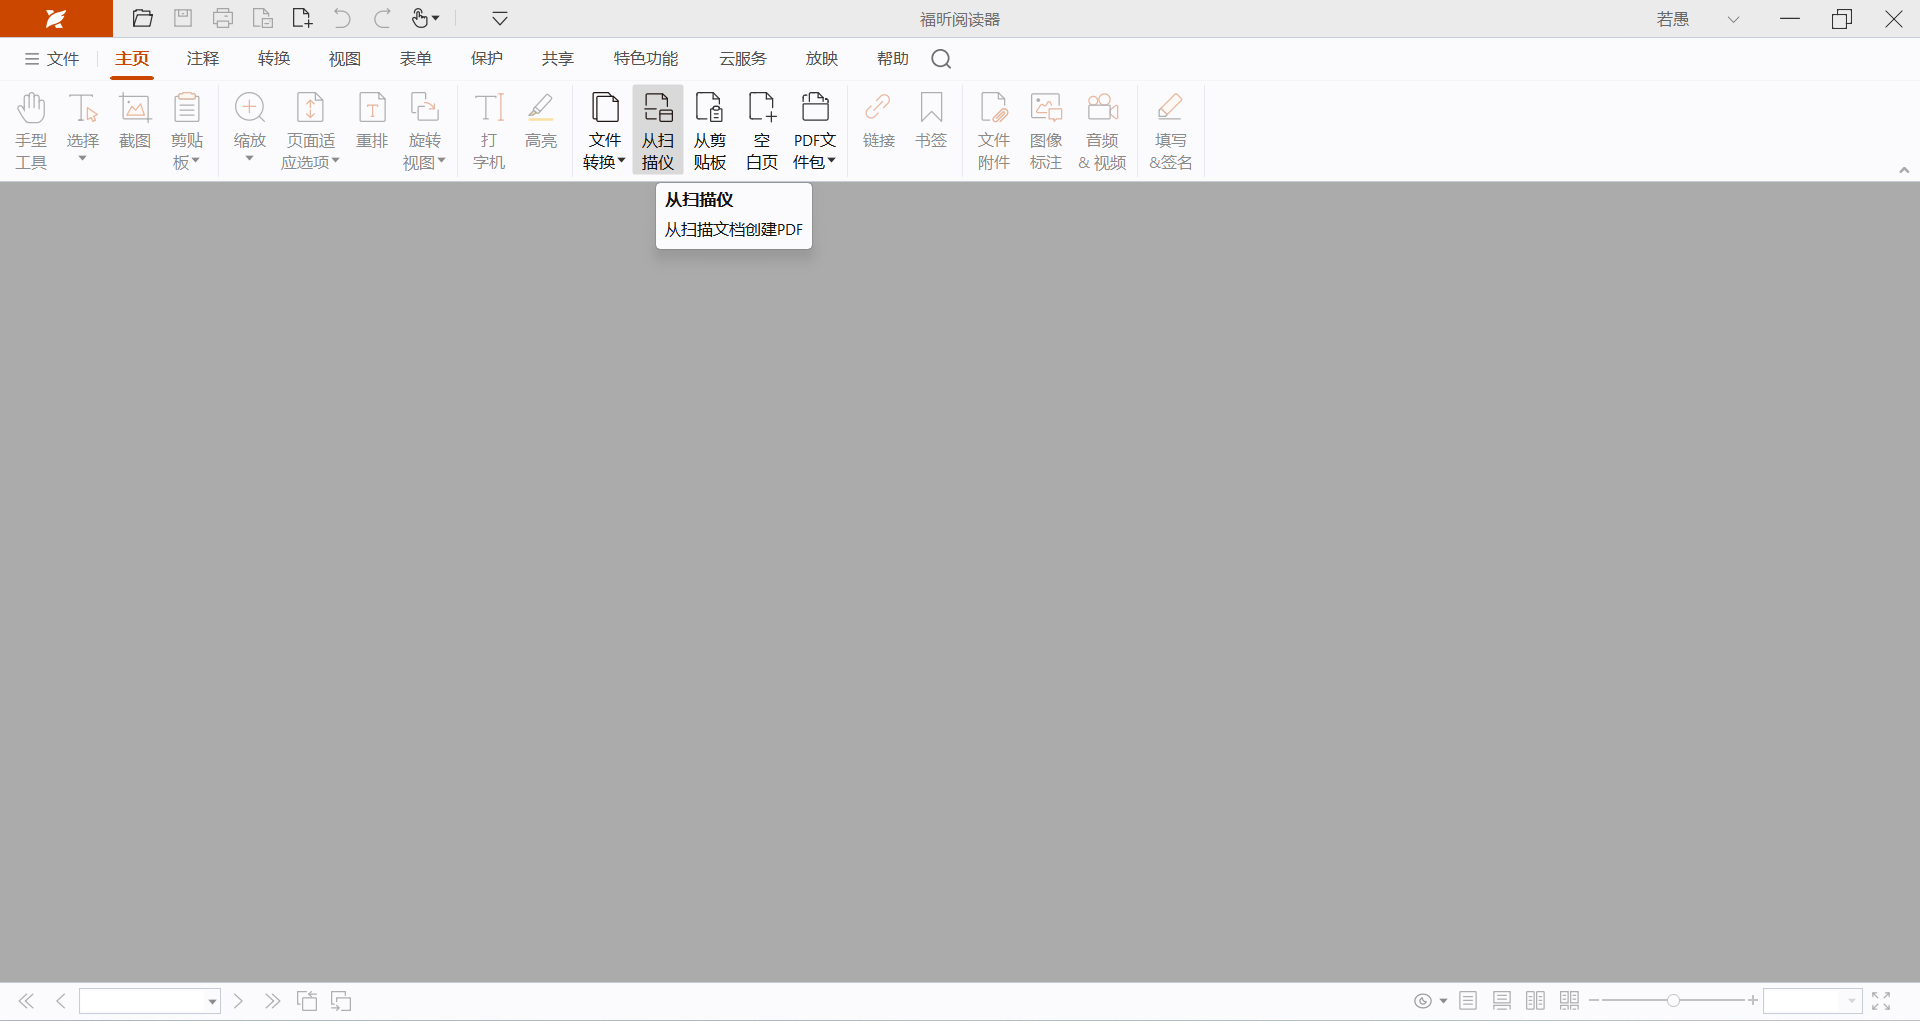The image size is (1920, 1021).
Task: Click the Print icon in quick toolbar
Action: coord(223,19)
